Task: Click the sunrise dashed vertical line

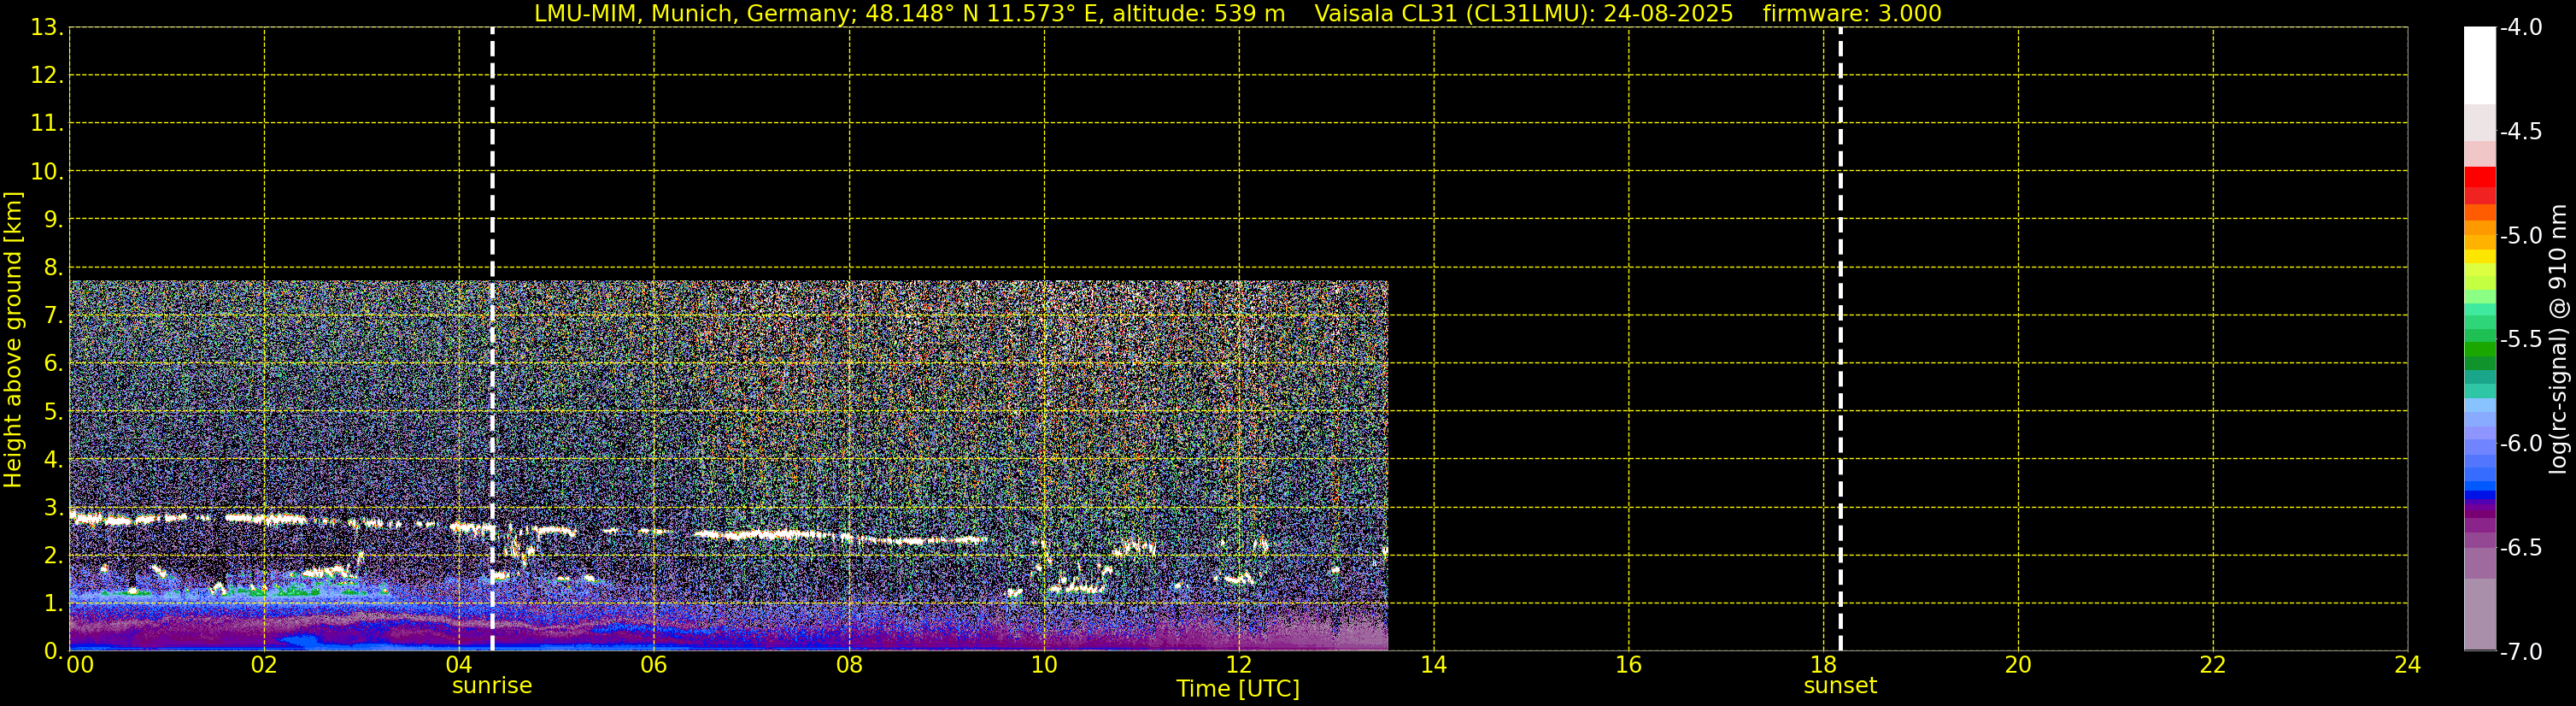Action: click(492, 339)
